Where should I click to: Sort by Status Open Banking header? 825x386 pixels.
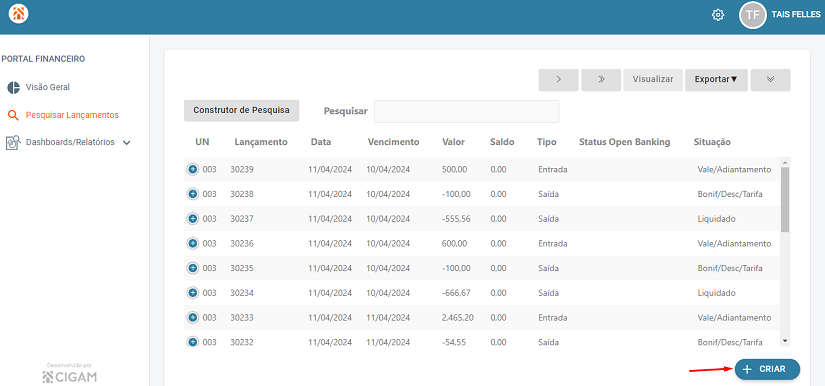(625, 142)
